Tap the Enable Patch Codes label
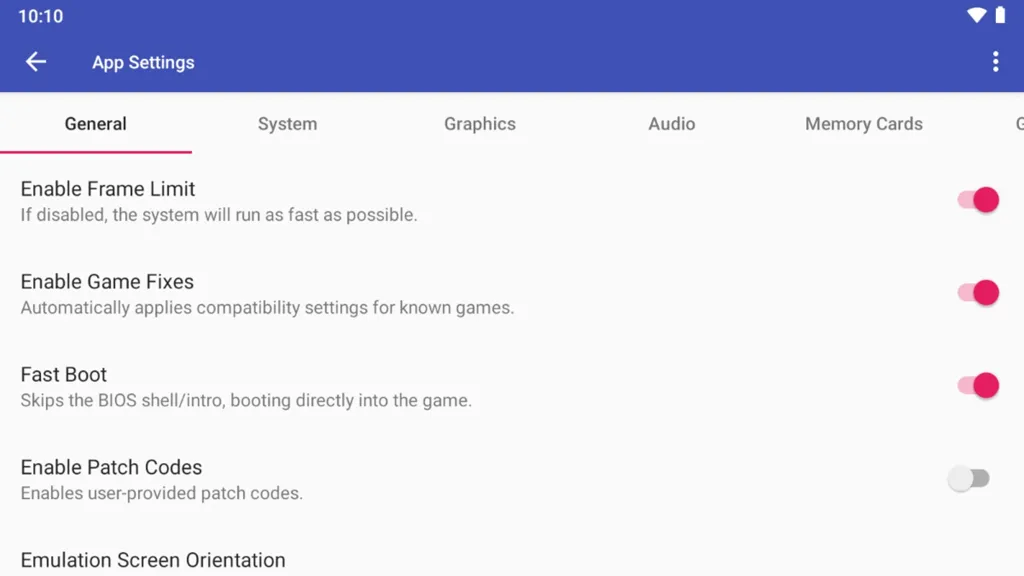Viewport: 1024px width, 576px height. (111, 467)
